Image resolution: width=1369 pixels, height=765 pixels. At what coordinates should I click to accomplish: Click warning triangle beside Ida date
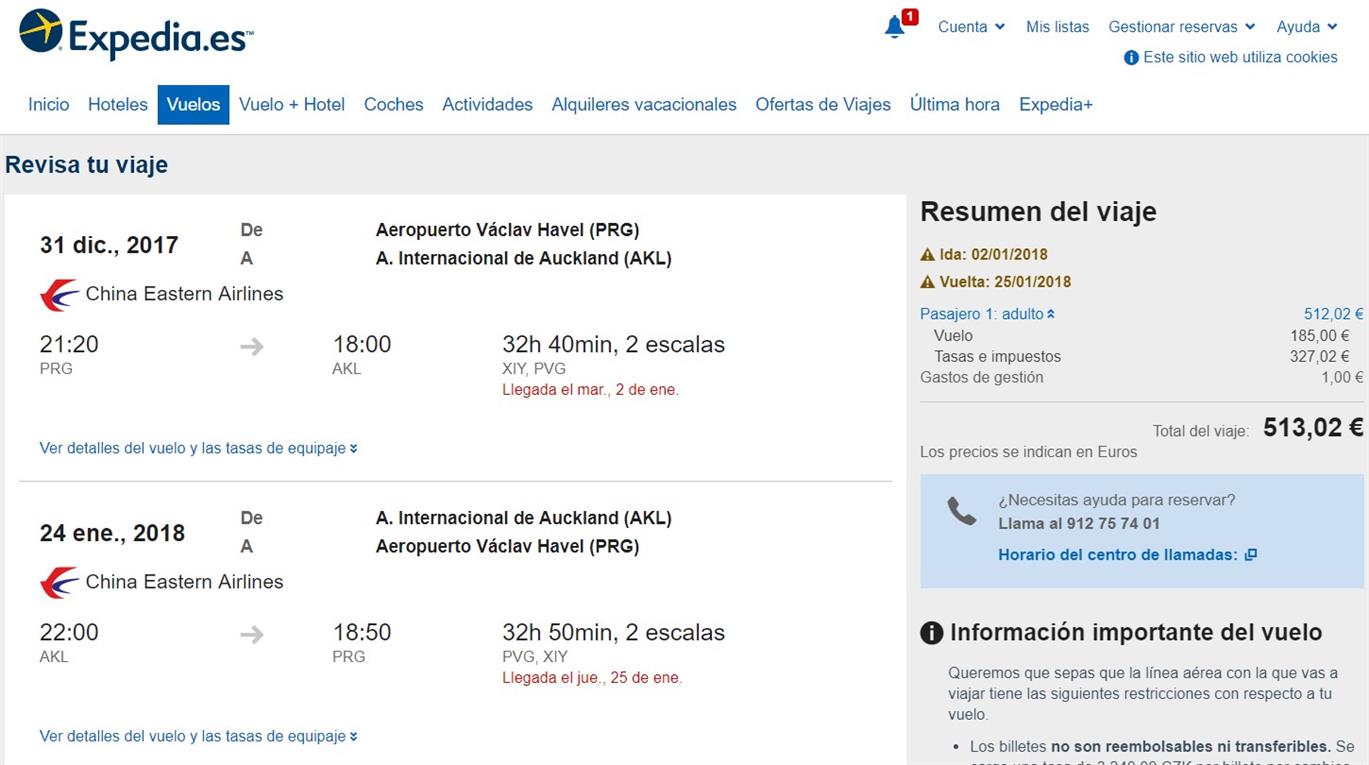coord(927,254)
